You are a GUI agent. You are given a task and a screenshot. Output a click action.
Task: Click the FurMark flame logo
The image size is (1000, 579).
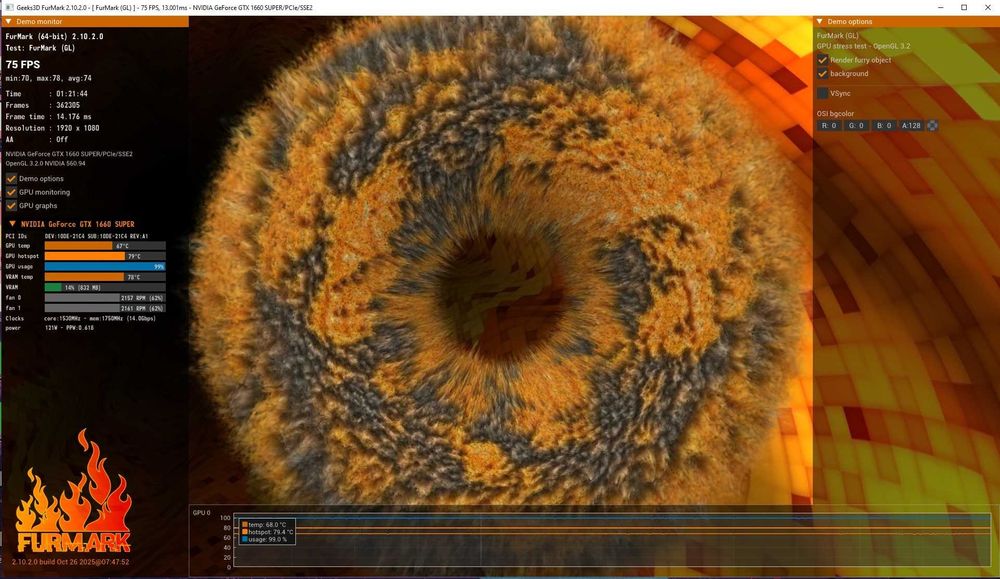point(73,491)
